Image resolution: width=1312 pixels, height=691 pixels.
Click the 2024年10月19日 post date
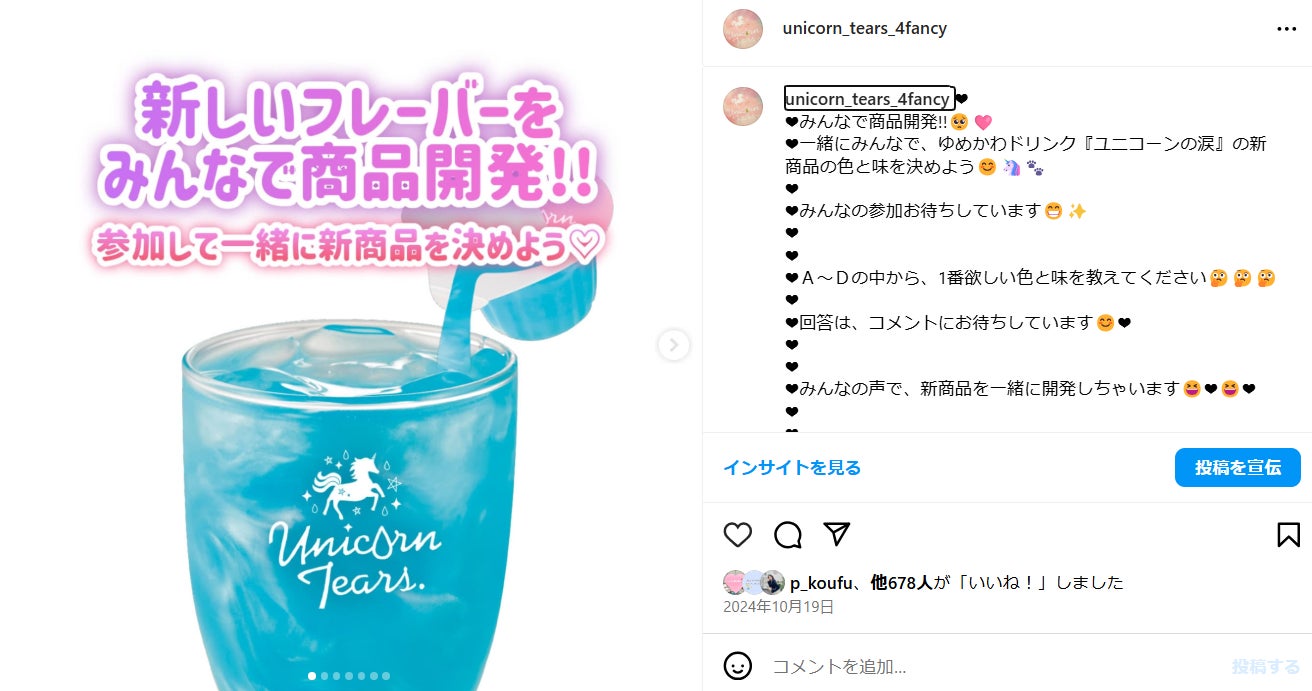[778, 607]
